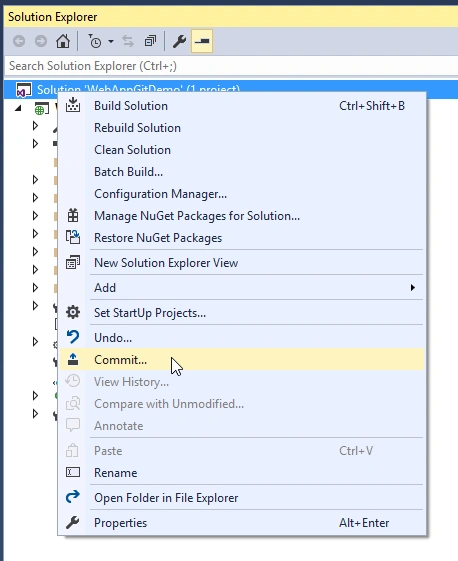Open the Pending Changes Filter dropdown arrow
Viewport: 458px width, 561px height.
click(x=111, y=42)
